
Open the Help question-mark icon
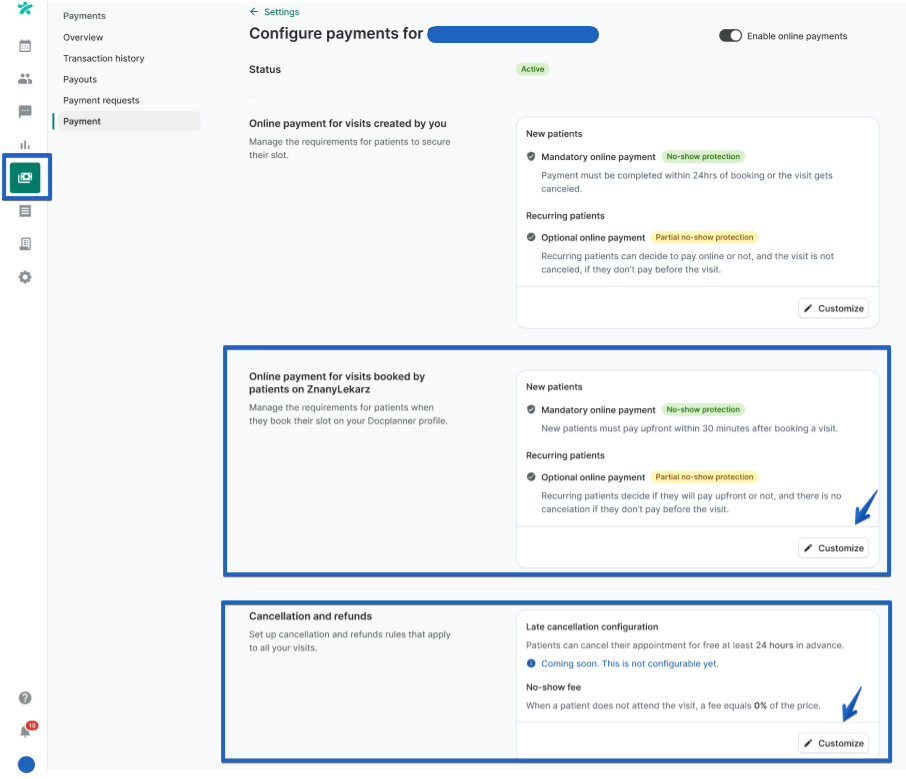coord(25,697)
